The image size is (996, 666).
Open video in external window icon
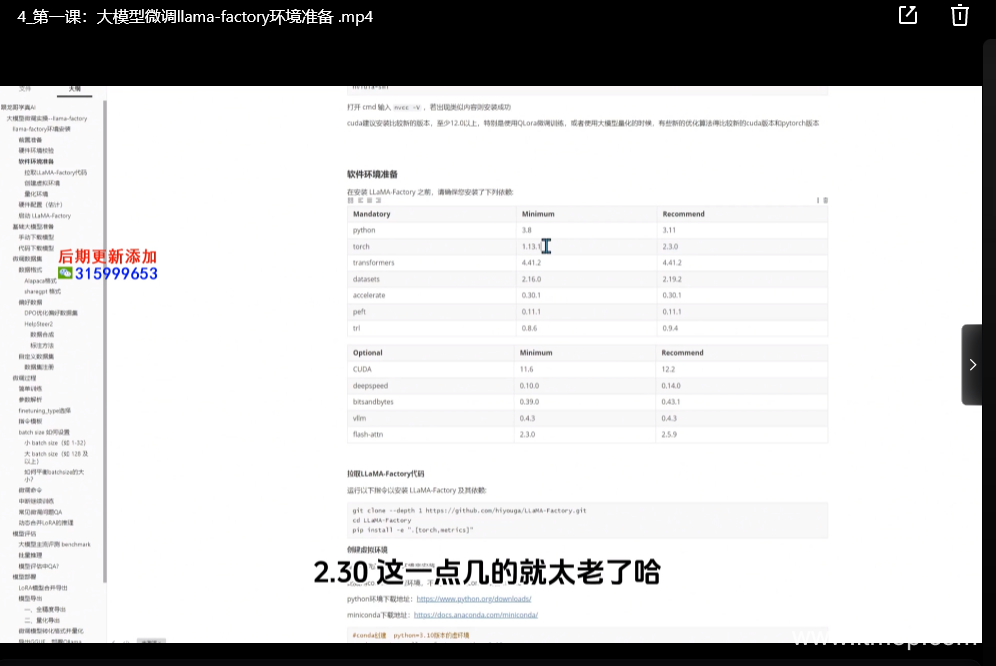click(x=907, y=15)
